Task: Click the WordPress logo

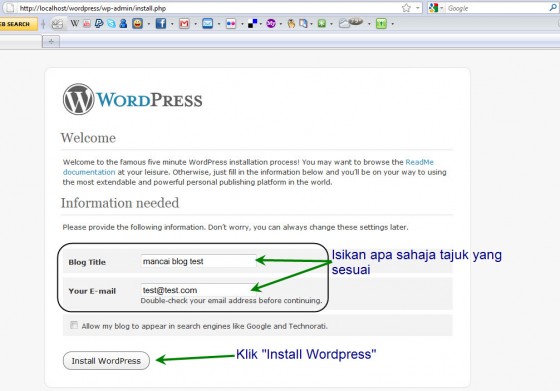Action: tap(132, 99)
